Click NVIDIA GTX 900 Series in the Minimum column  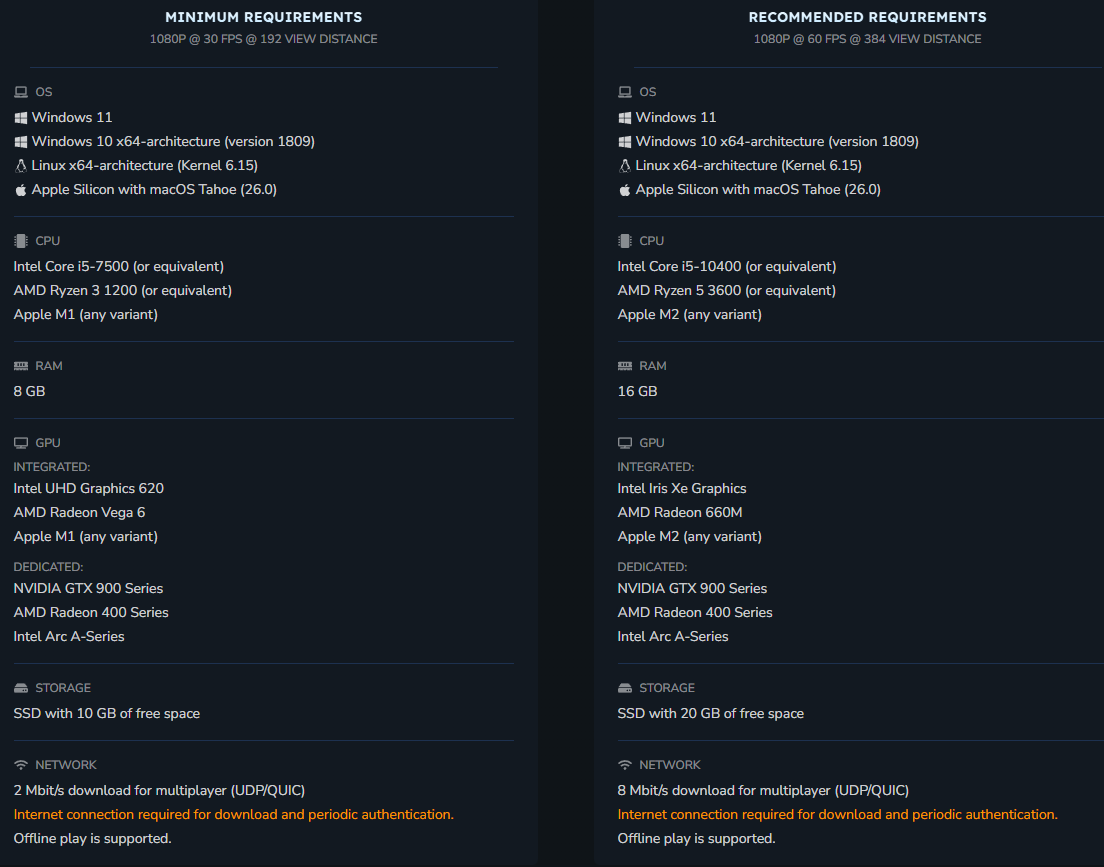pos(88,588)
